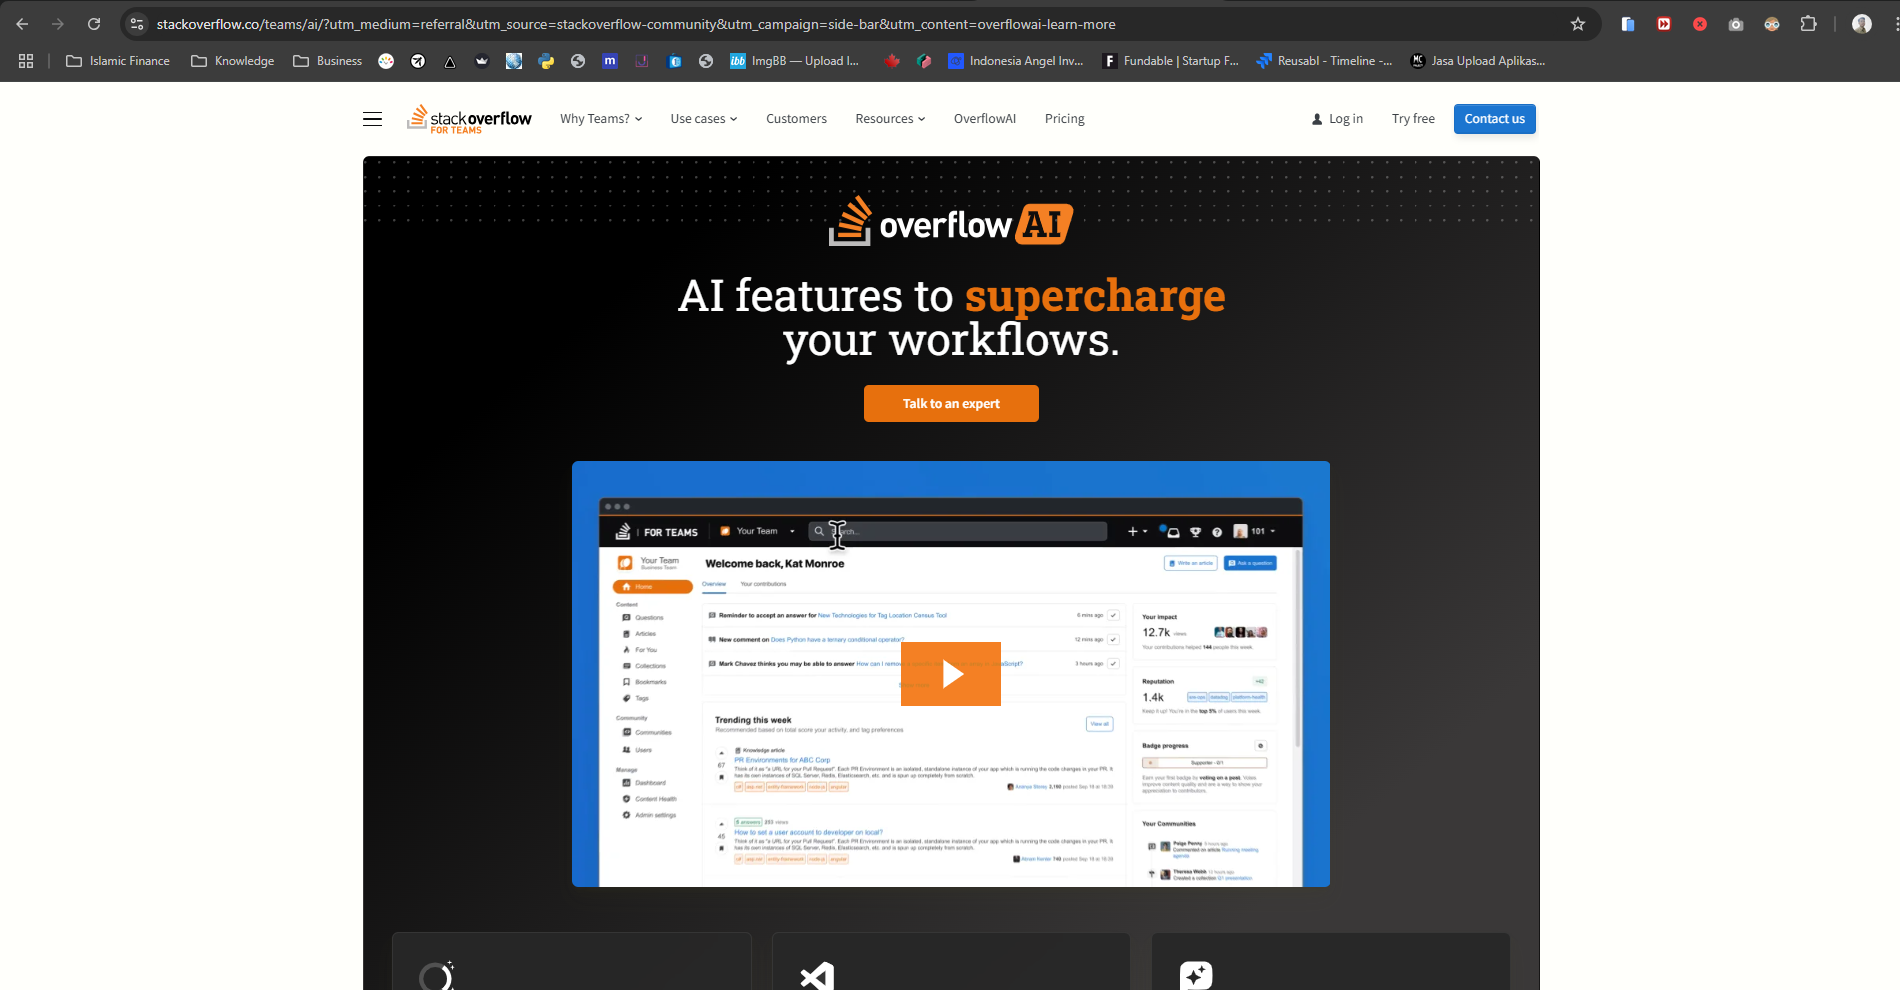Open the hamburger menu on Stack Overflow site
The width and height of the screenshot is (1900, 990).
tap(372, 119)
